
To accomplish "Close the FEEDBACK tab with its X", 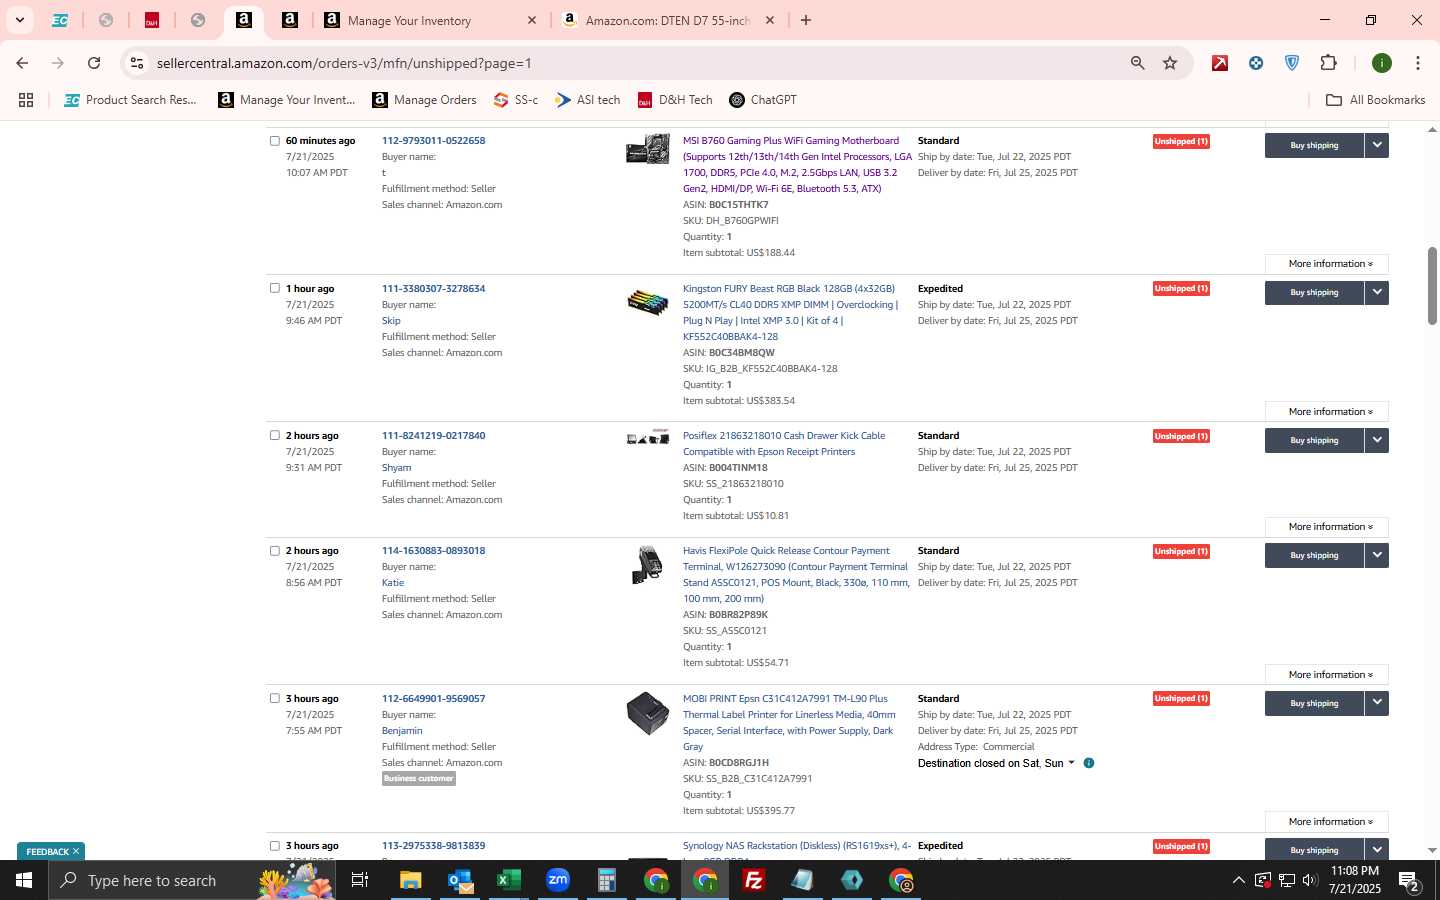I will [76, 851].
